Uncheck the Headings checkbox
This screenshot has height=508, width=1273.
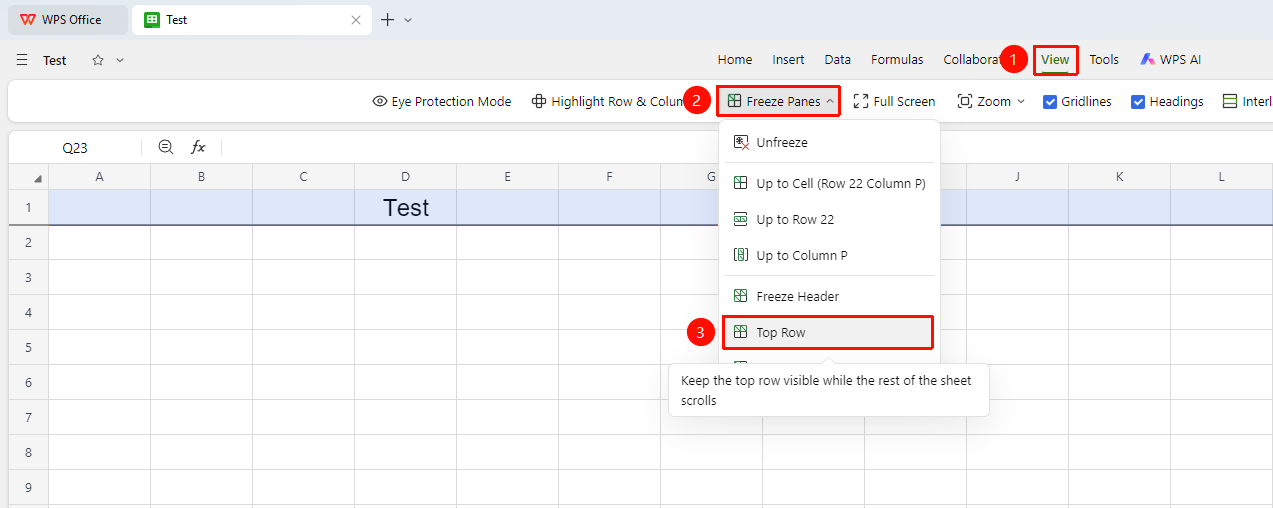[1138, 102]
